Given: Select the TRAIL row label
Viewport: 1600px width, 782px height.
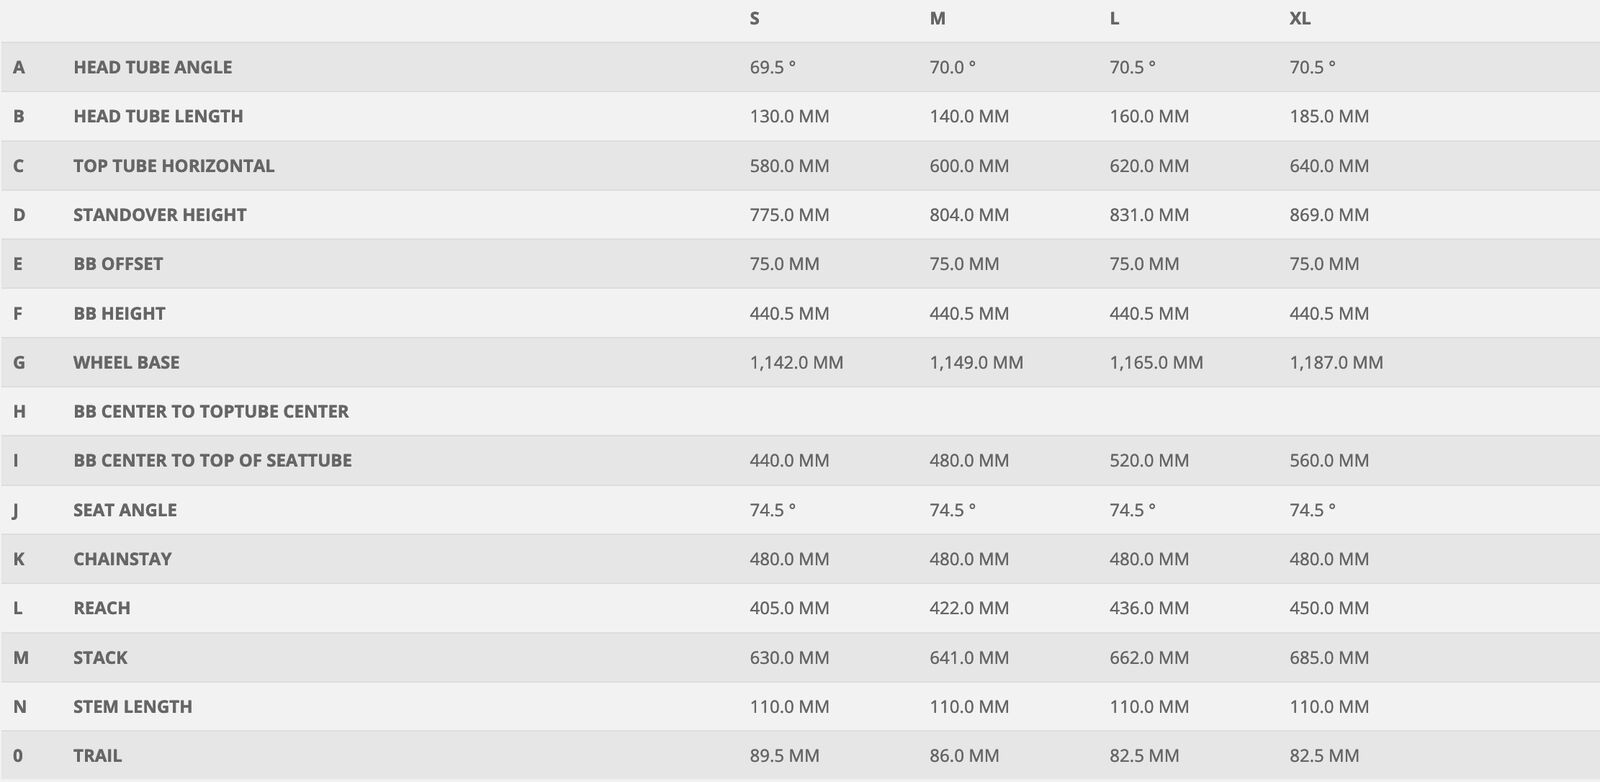Looking at the screenshot, I should tap(97, 755).
